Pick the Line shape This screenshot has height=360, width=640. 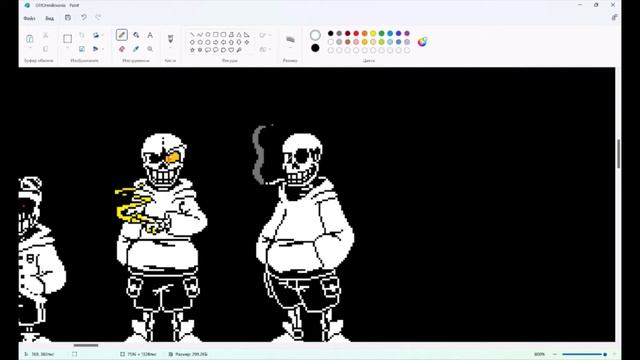(192, 35)
